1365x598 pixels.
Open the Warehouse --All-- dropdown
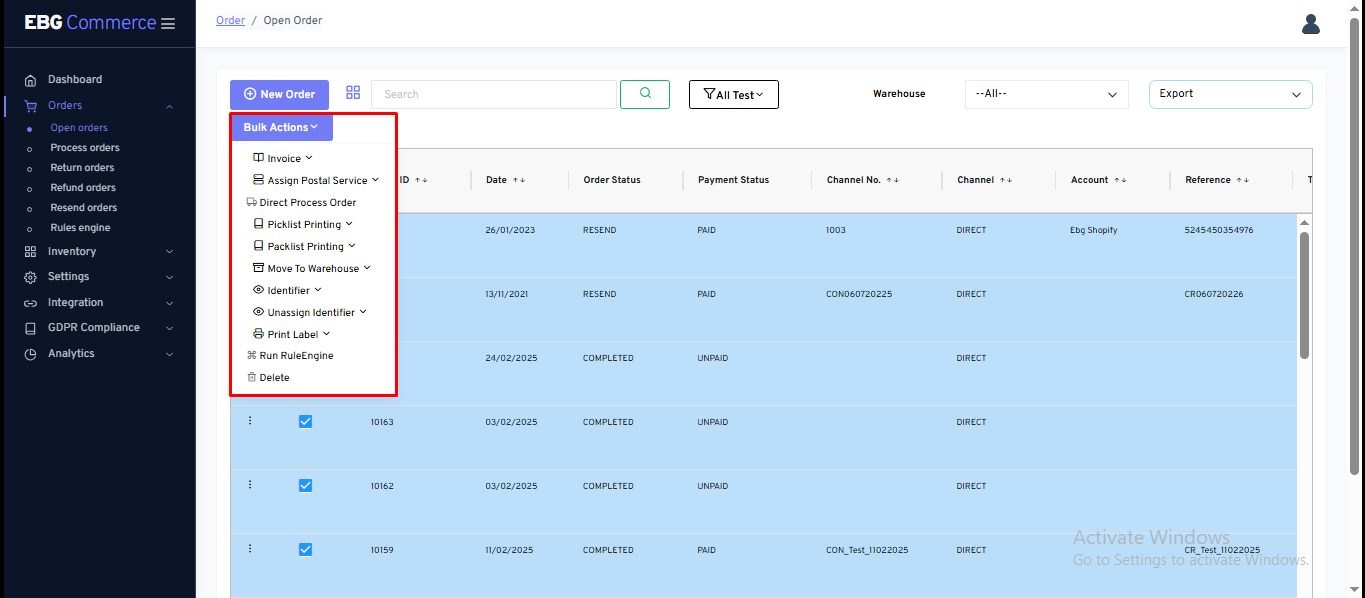click(1046, 94)
